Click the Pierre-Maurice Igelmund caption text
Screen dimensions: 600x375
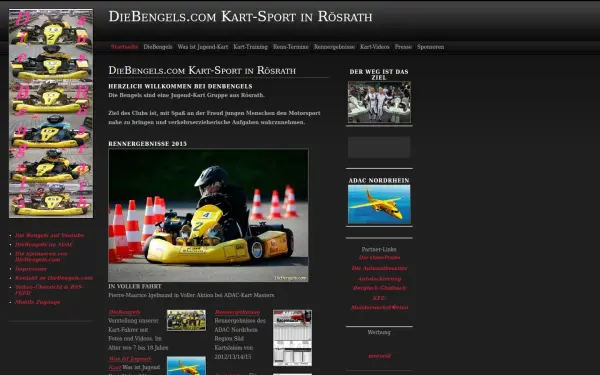point(191,295)
